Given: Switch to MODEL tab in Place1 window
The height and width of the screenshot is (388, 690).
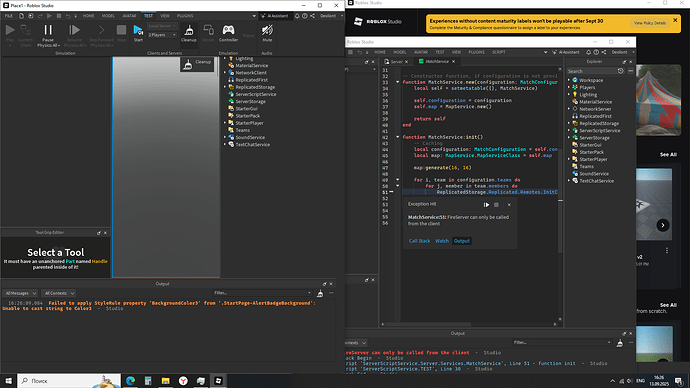Looking at the screenshot, I should point(108,16).
